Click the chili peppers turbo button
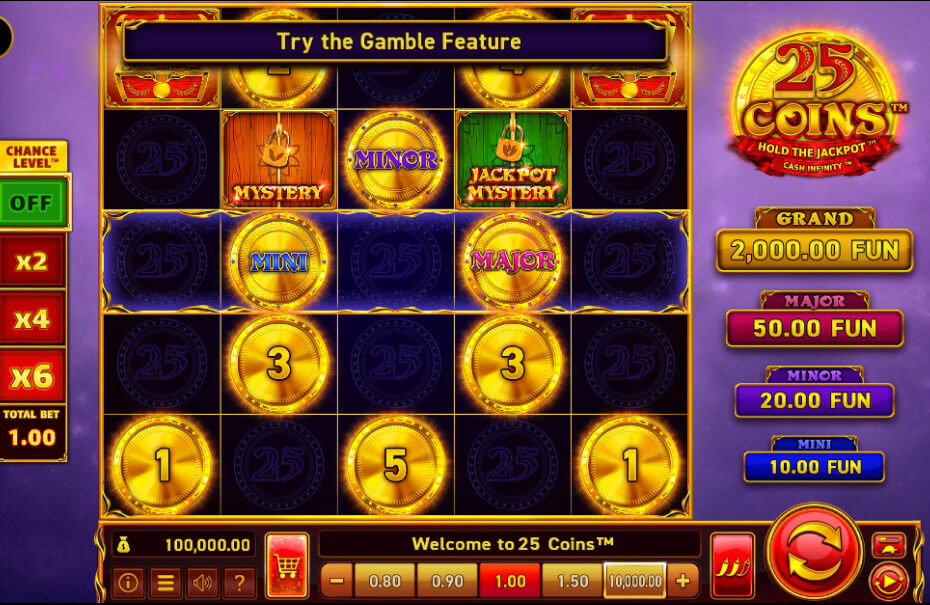The width and height of the screenshot is (930, 605). coord(732,565)
